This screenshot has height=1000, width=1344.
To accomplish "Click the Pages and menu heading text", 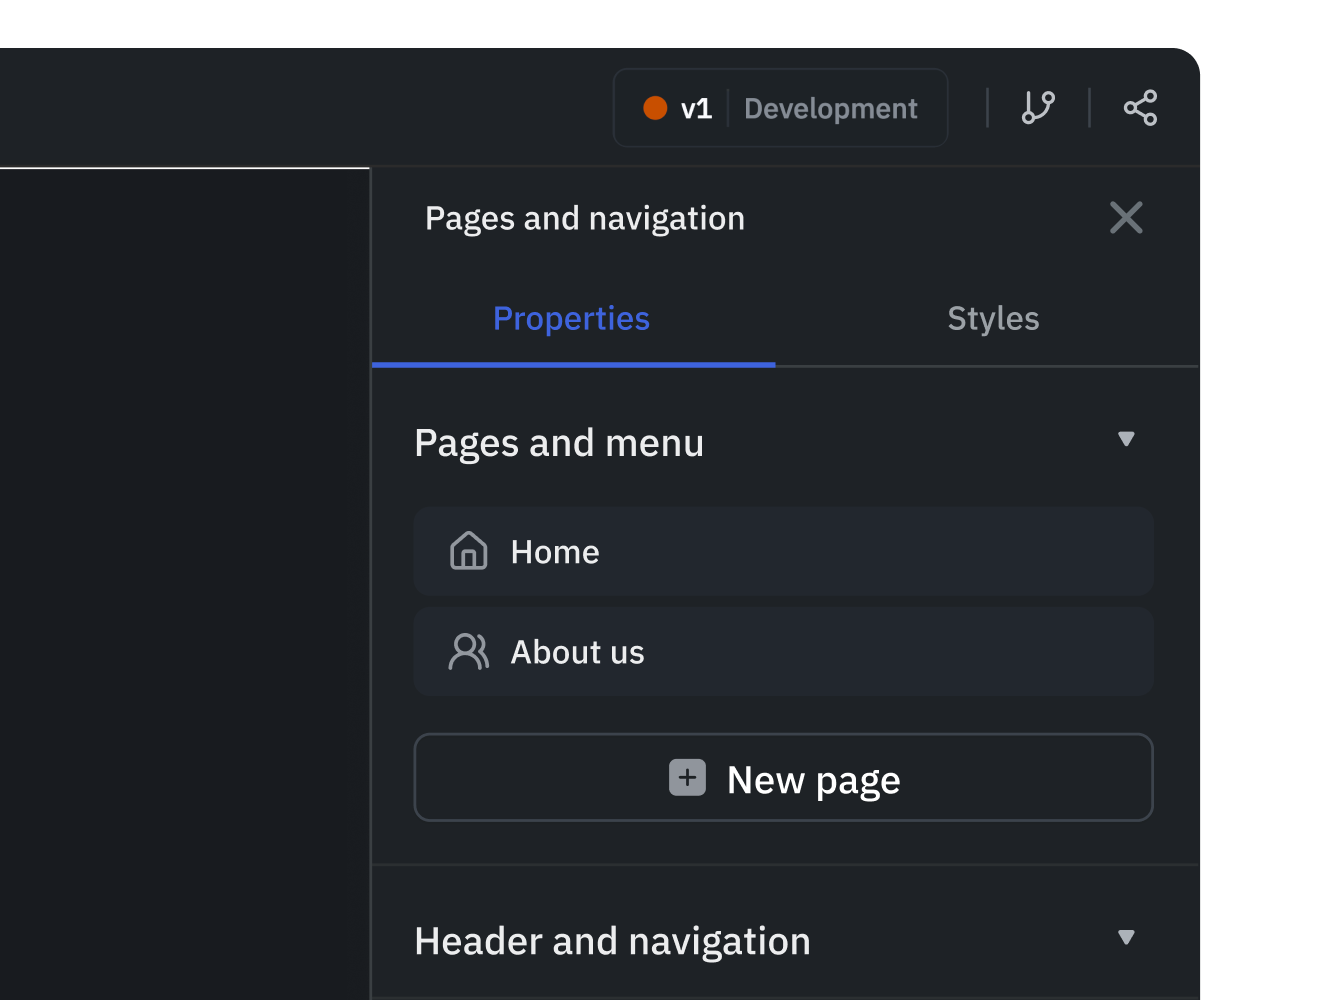I will (559, 443).
